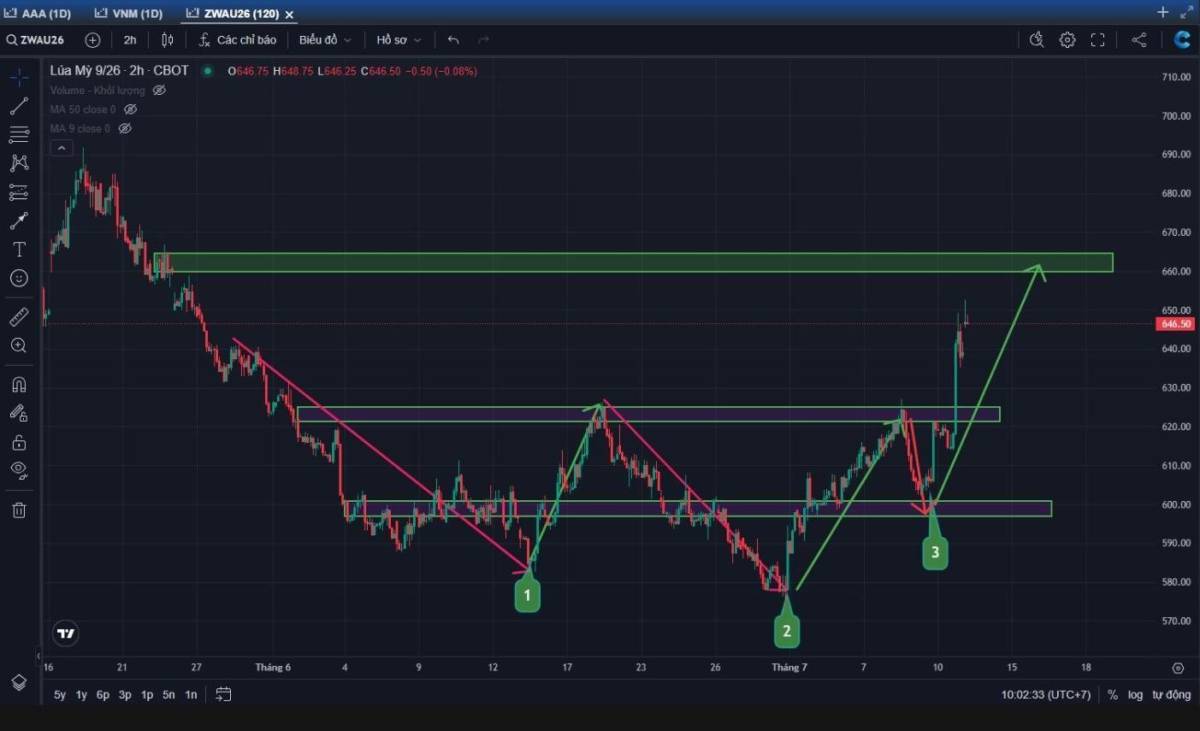
Task: Open the Các chỉ báo indicators button
Action: (236, 40)
